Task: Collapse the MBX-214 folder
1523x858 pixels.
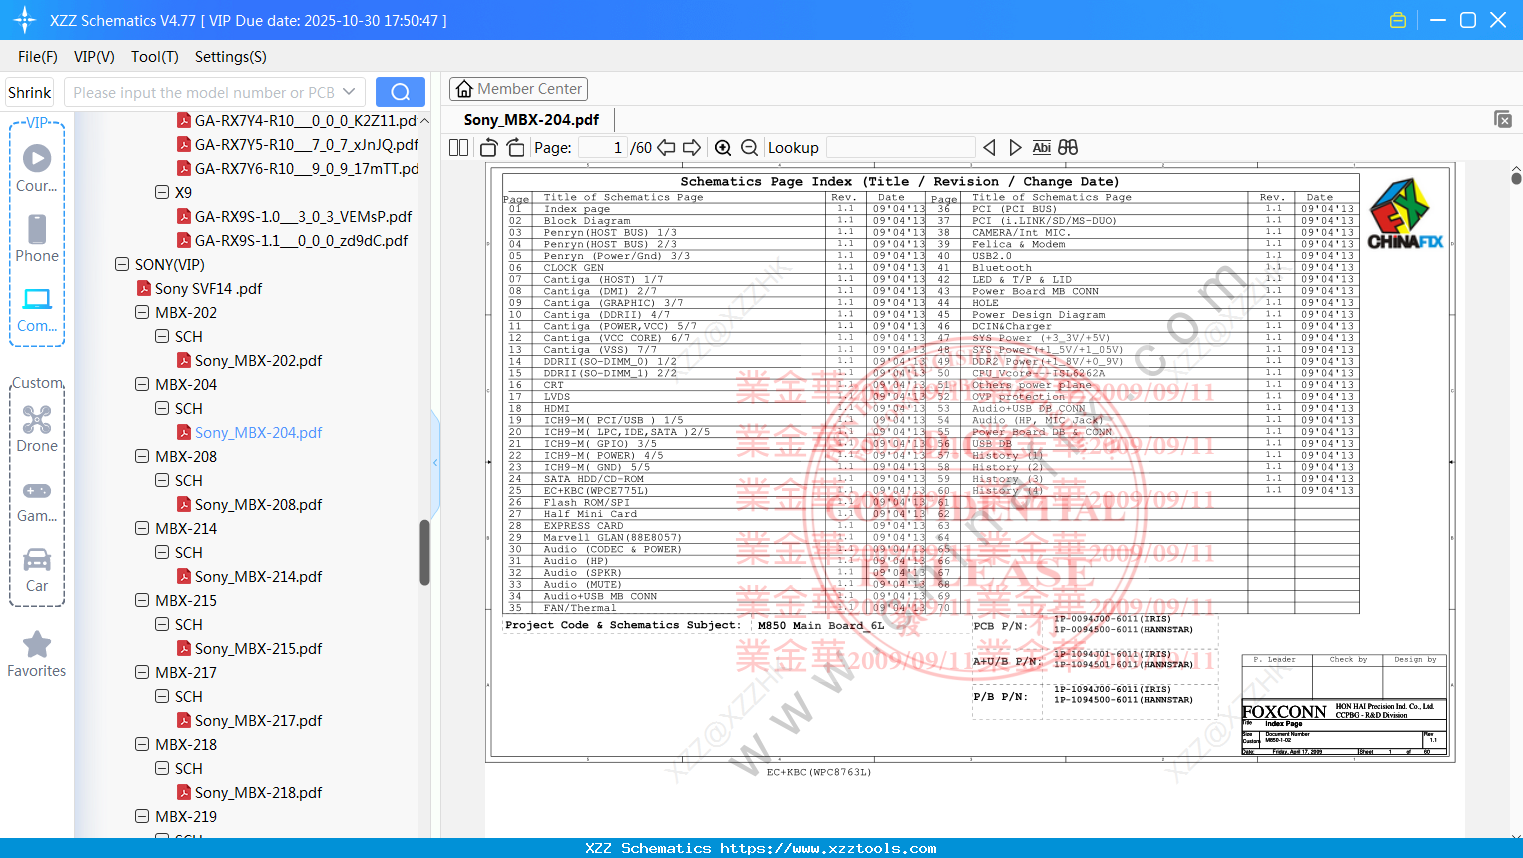Action: (x=142, y=528)
